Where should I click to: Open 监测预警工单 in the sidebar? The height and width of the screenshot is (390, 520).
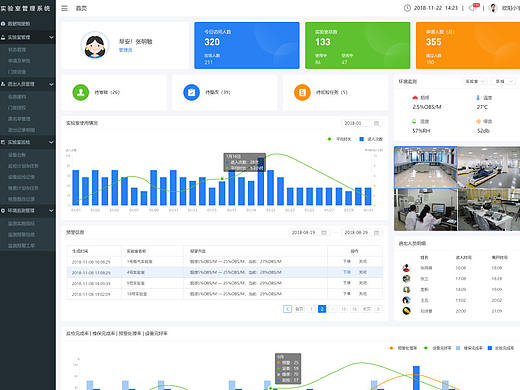[x=21, y=246]
